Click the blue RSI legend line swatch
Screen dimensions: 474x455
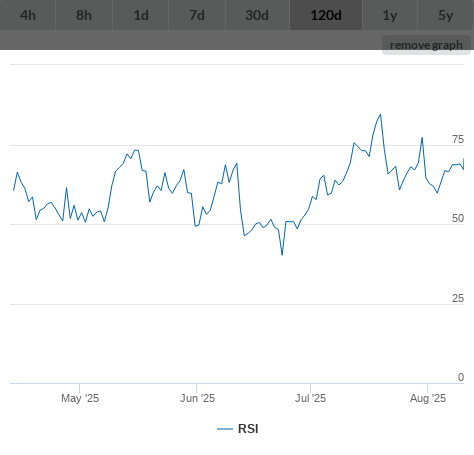pos(225,429)
